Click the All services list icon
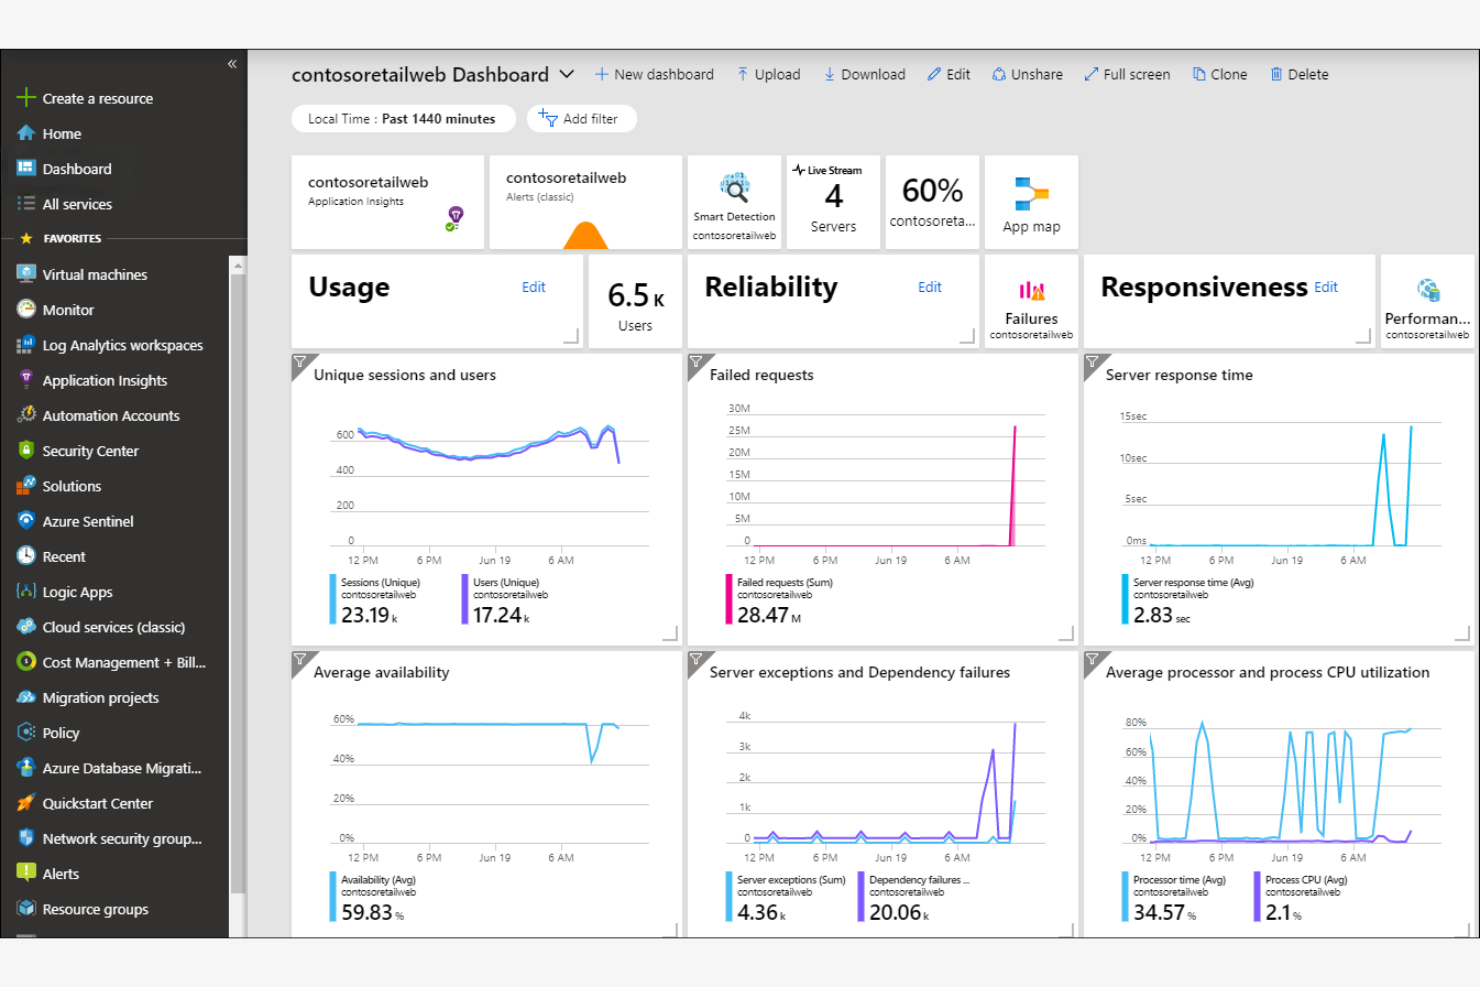Viewport: 1480px width, 987px height. (26, 203)
